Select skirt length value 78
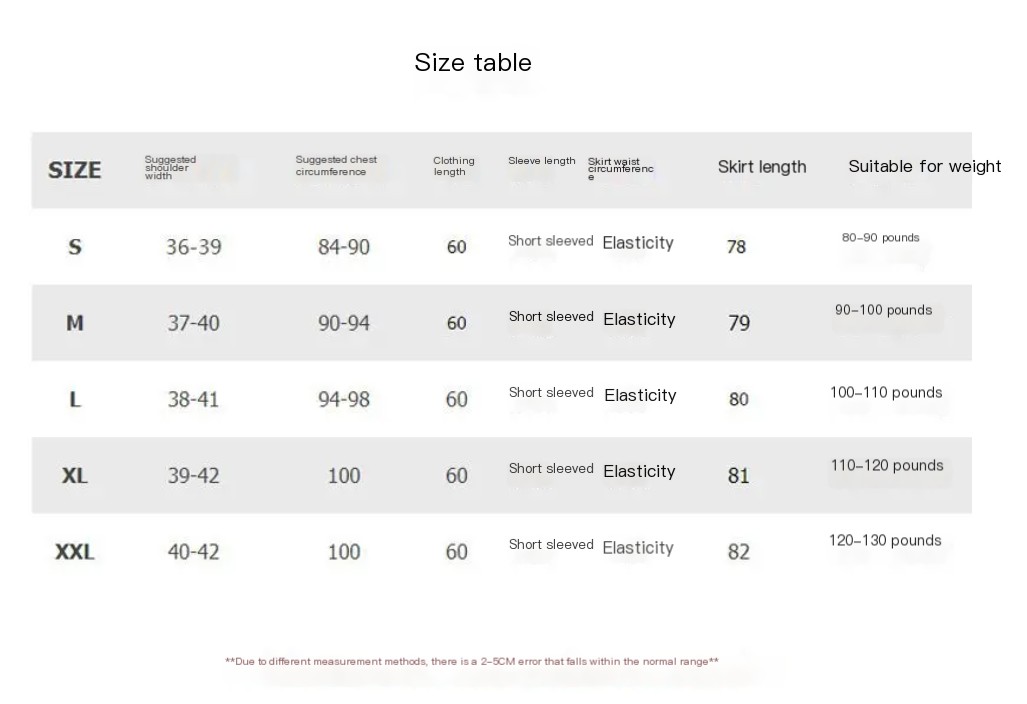This screenshot has height=704, width=1027. pos(736,246)
